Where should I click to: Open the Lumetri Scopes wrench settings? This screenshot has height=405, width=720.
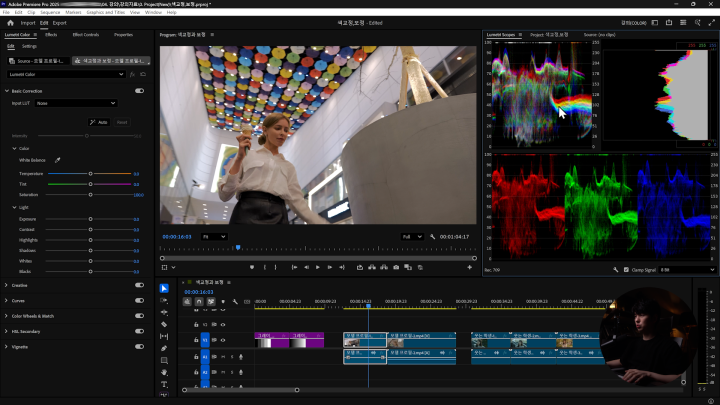point(616,269)
